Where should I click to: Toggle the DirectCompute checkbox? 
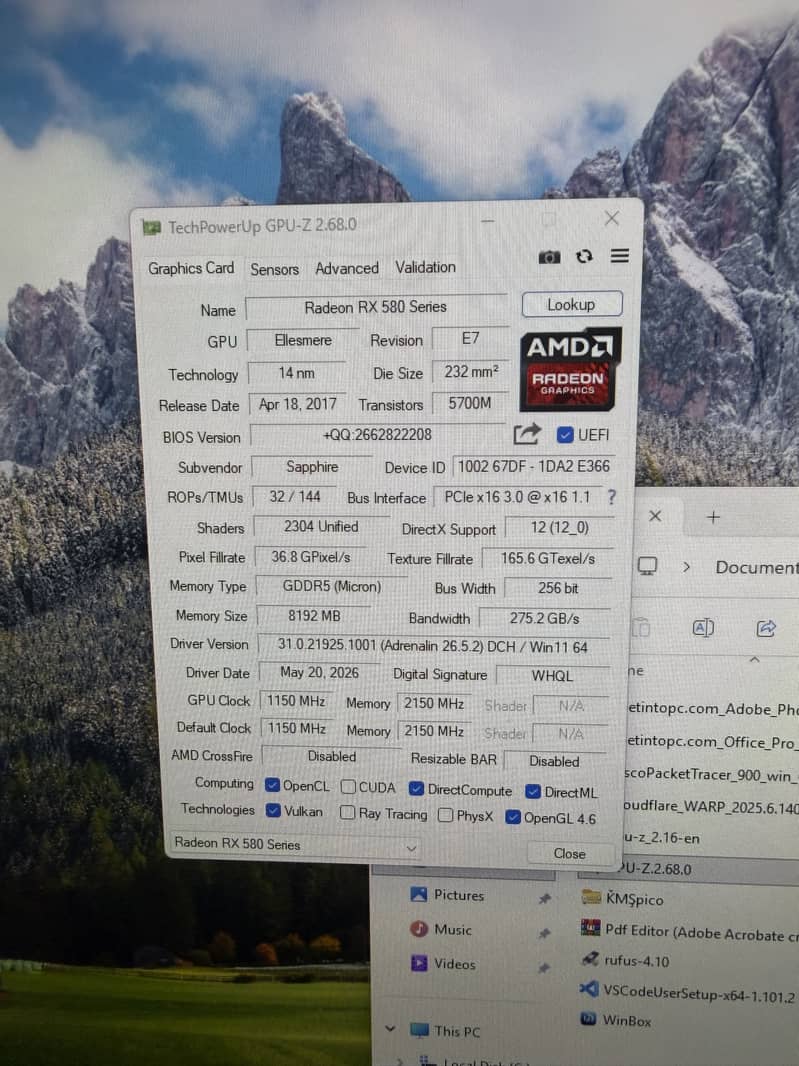tap(416, 789)
